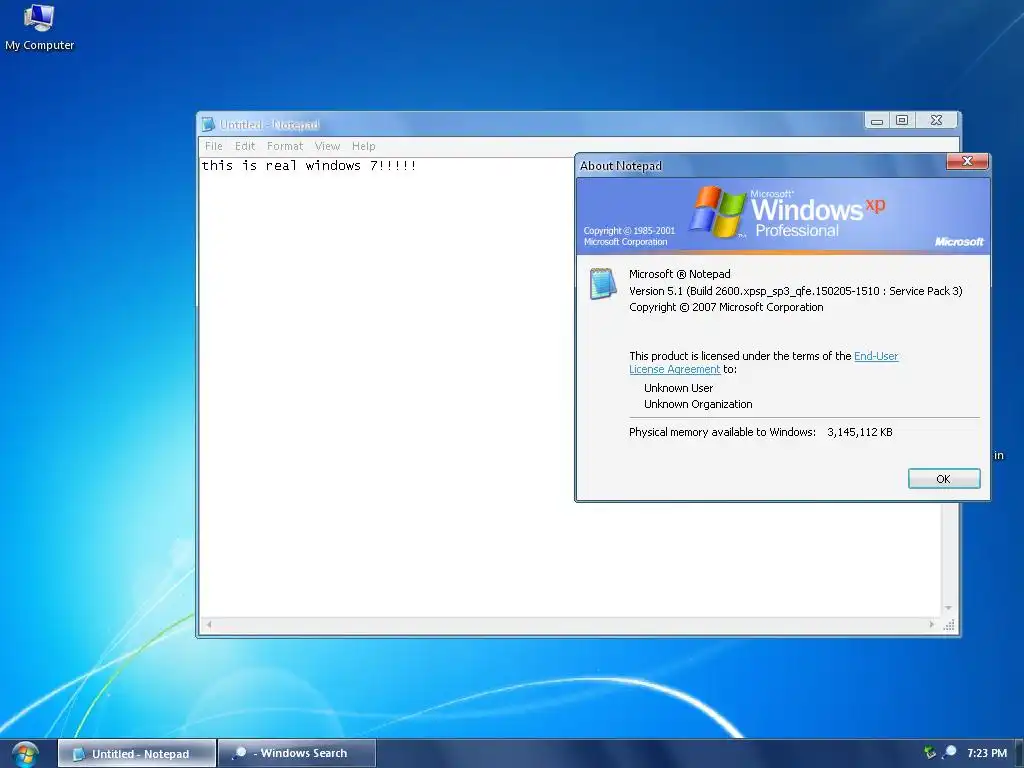Click the Notepad horizontal scrollbar left arrow
The image size is (1024, 768).
click(x=209, y=624)
